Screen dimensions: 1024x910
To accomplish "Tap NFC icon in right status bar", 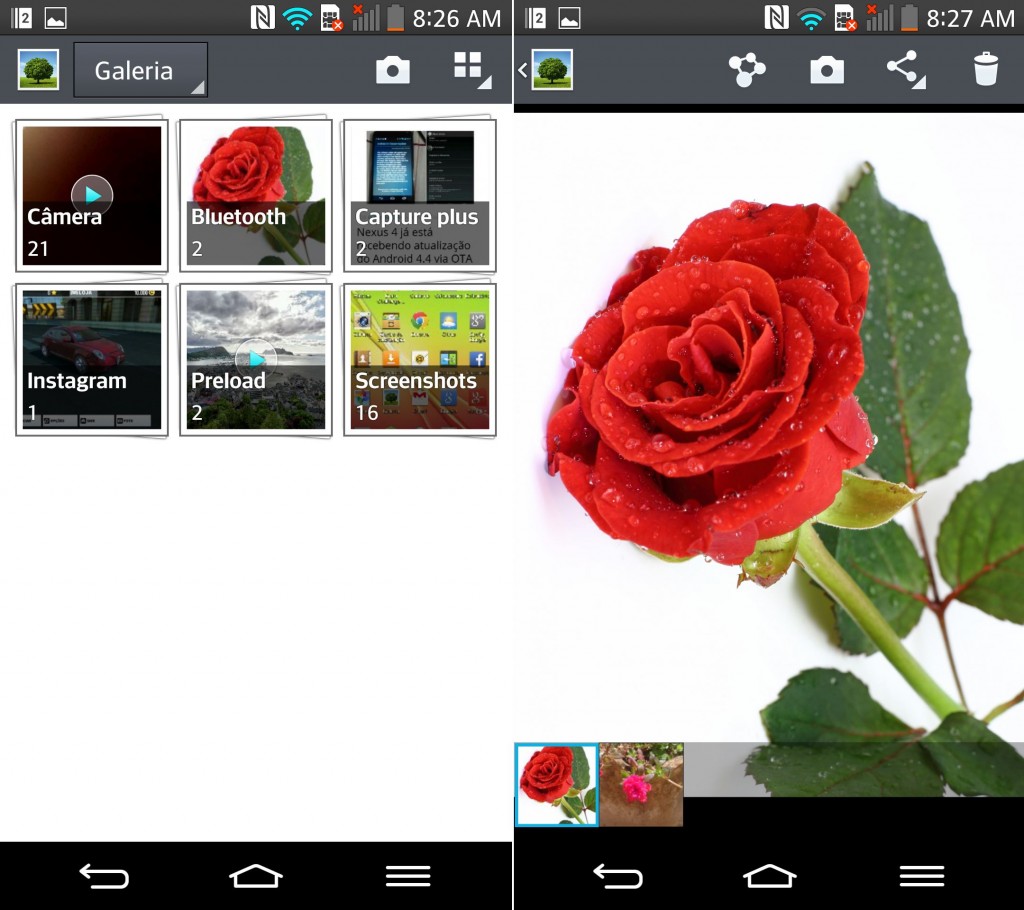I will (x=776, y=18).
